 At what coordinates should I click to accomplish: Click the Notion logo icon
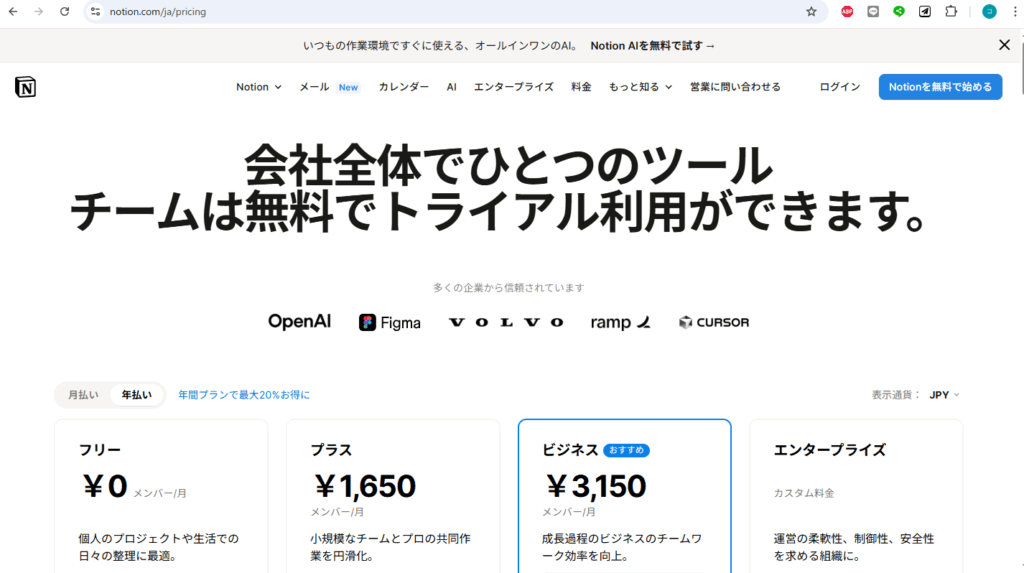pos(25,87)
